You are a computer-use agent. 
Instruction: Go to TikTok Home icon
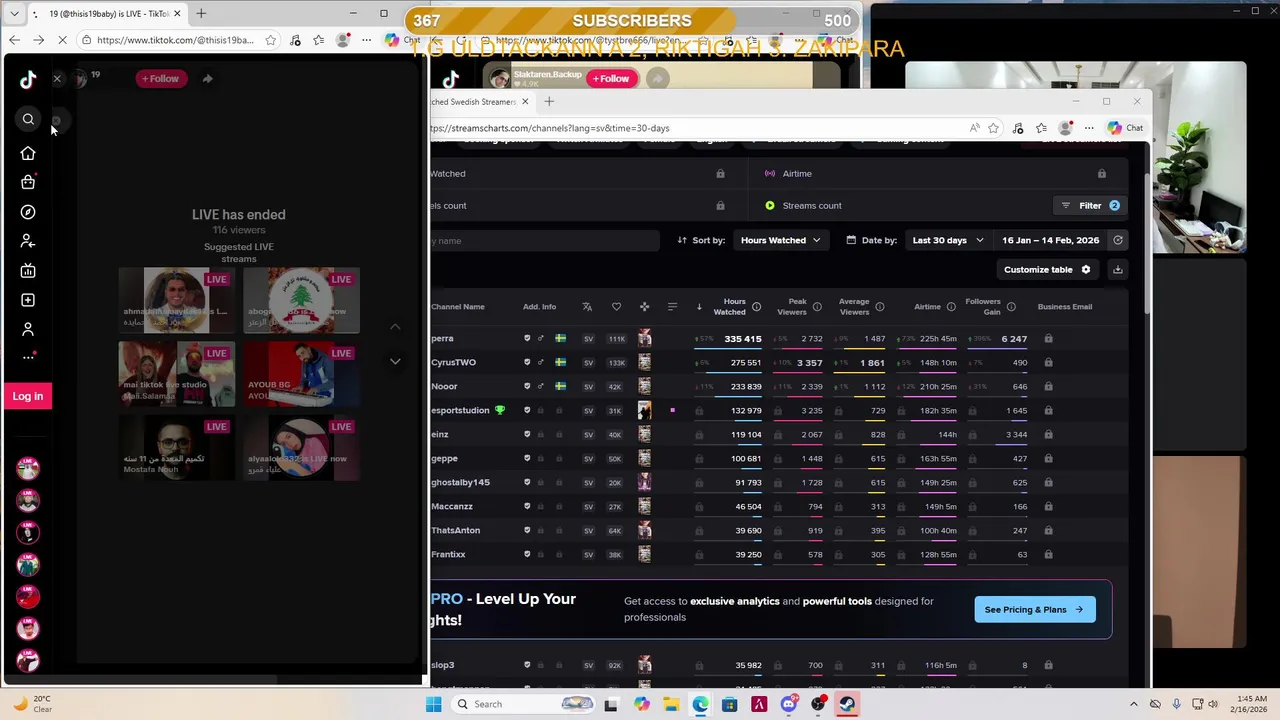point(28,153)
